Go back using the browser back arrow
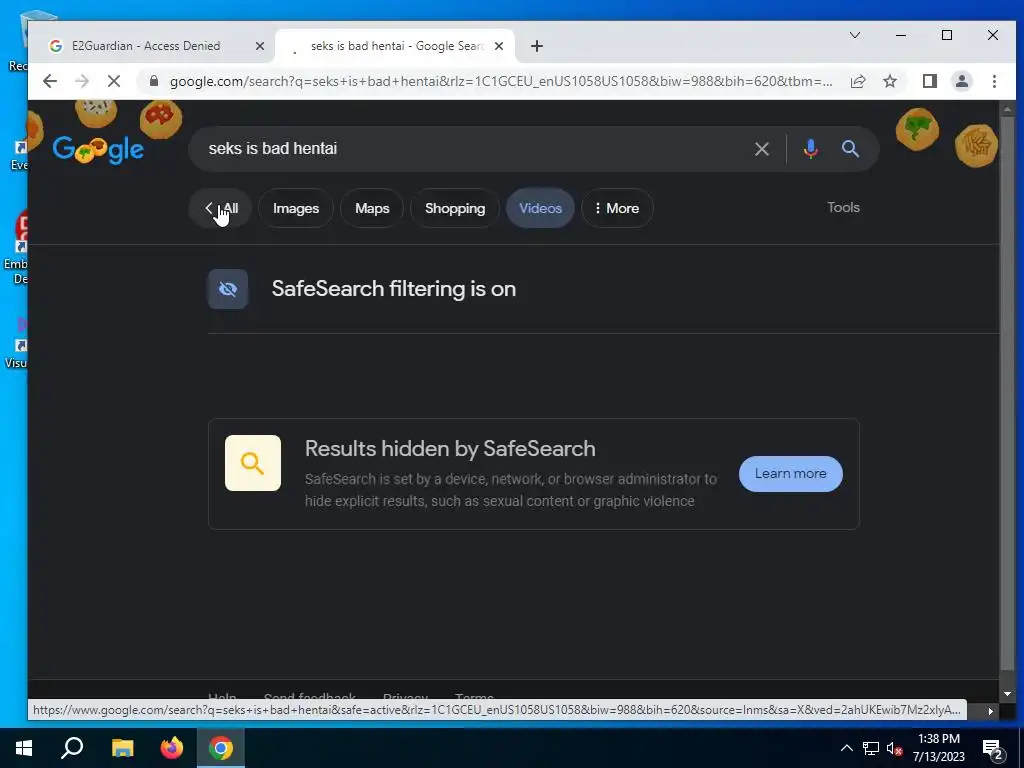 coord(50,81)
